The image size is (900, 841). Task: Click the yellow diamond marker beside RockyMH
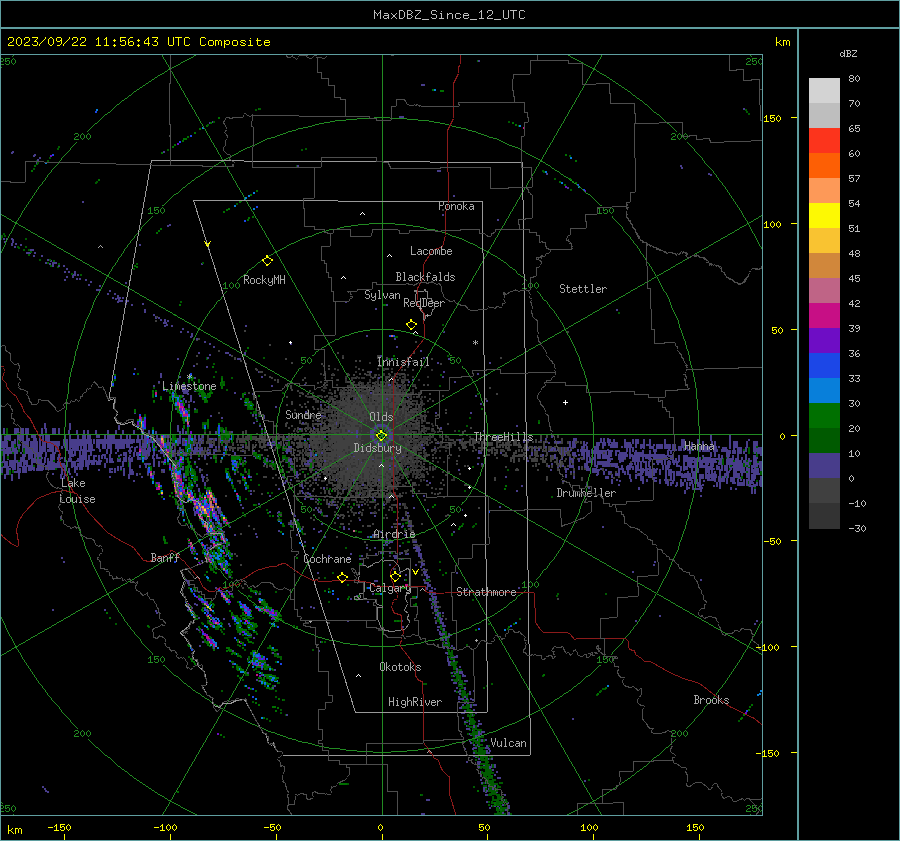pos(267,261)
